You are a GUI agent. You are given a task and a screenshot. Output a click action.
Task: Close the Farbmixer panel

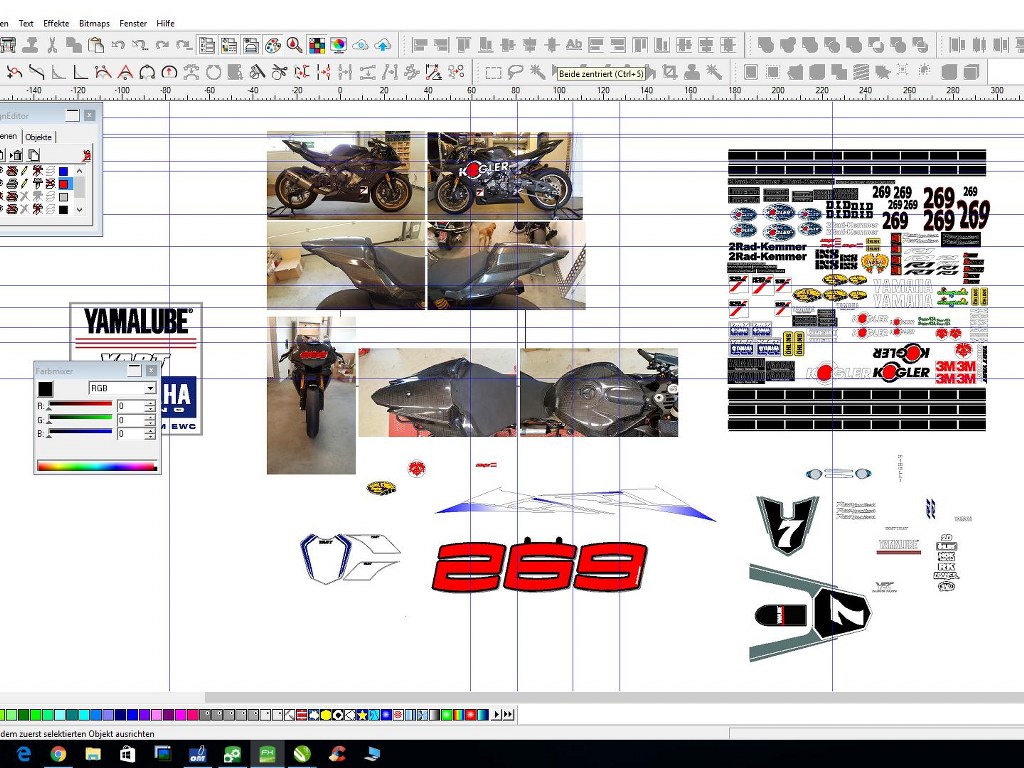(x=153, y=368)
